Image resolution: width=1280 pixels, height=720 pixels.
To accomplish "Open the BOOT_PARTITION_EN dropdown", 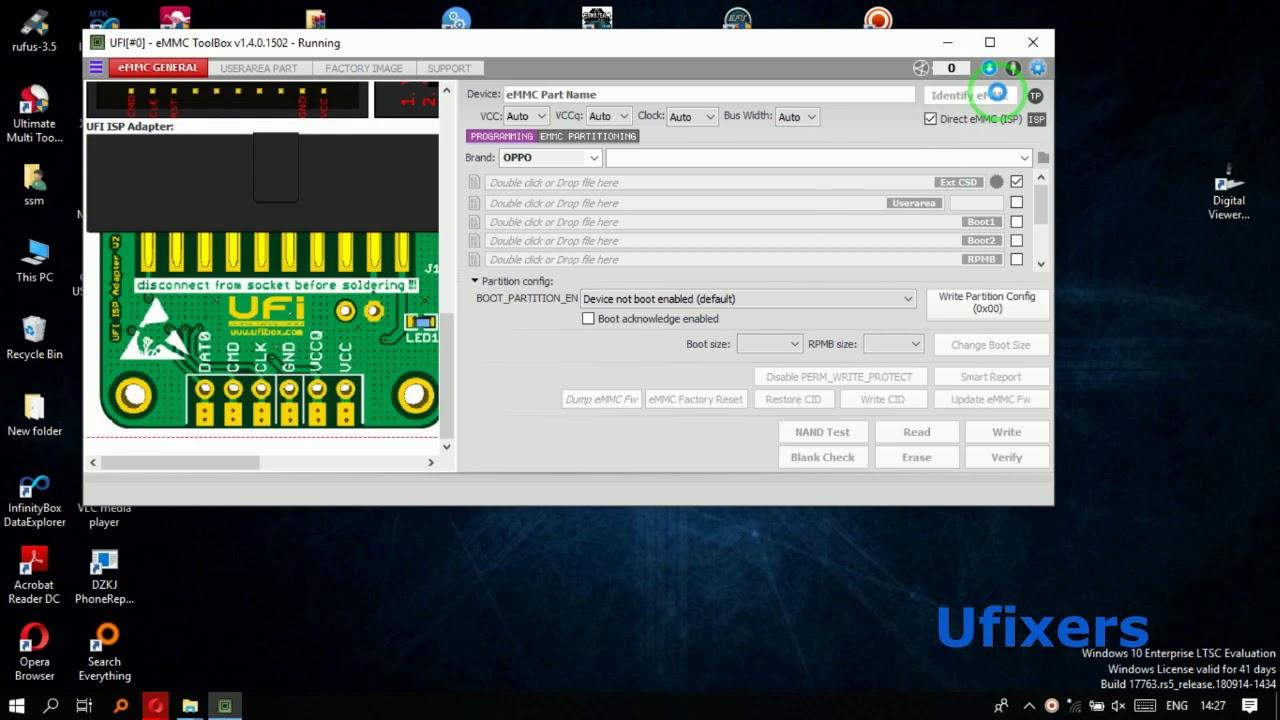I will coord(747,299).
